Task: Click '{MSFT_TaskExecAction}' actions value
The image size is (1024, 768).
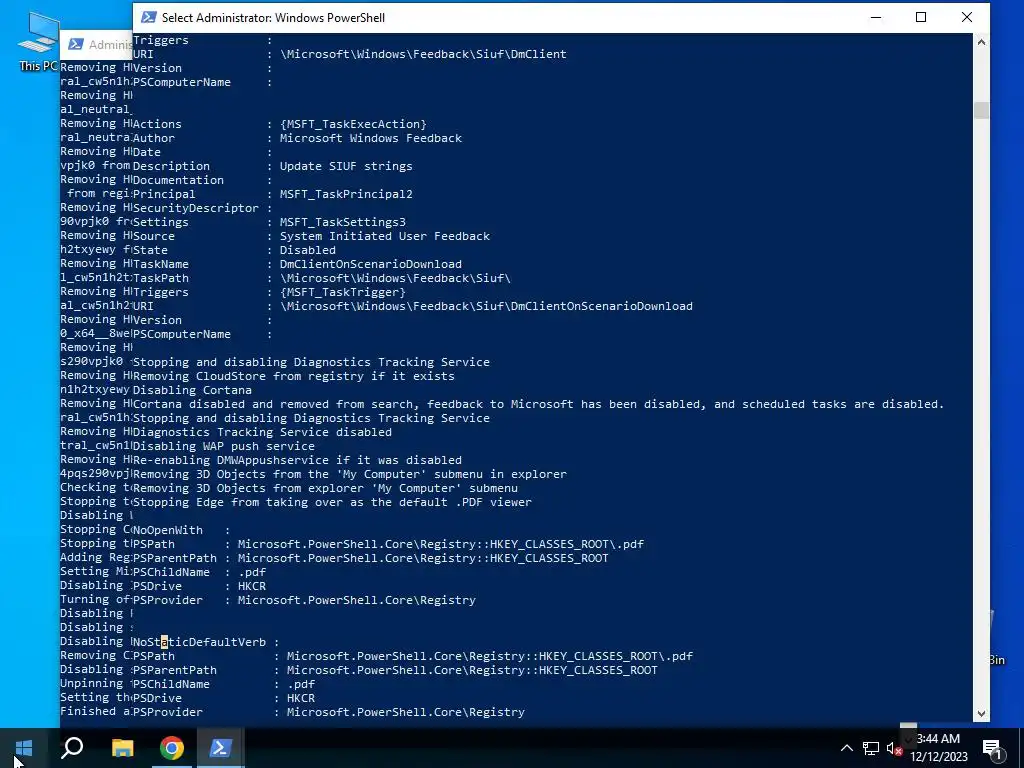Action: coord(353,124)
